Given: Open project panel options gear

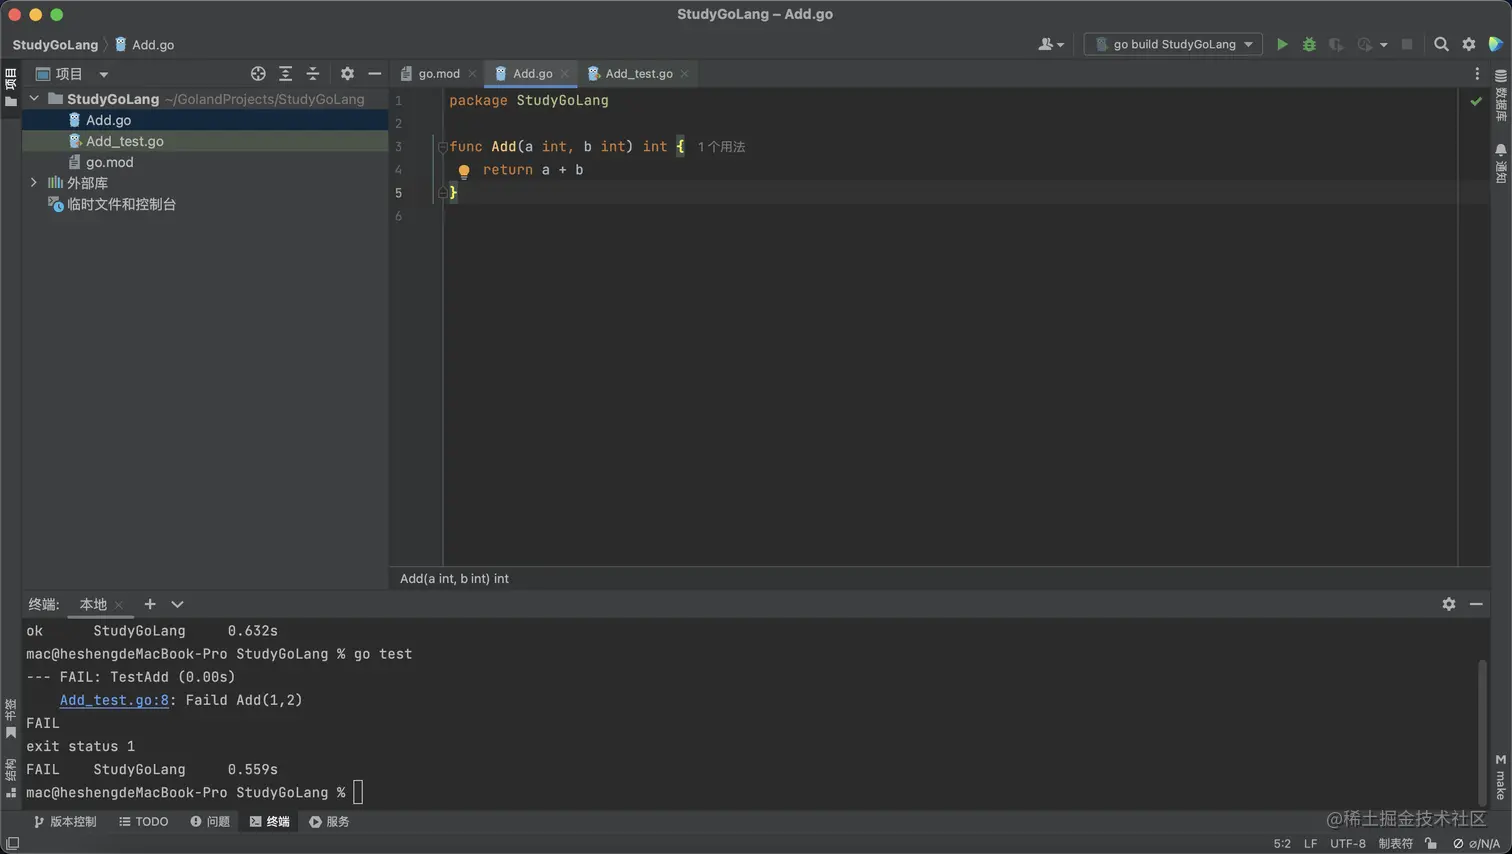Looking at the screenshot, I should (x=347, y=74).
